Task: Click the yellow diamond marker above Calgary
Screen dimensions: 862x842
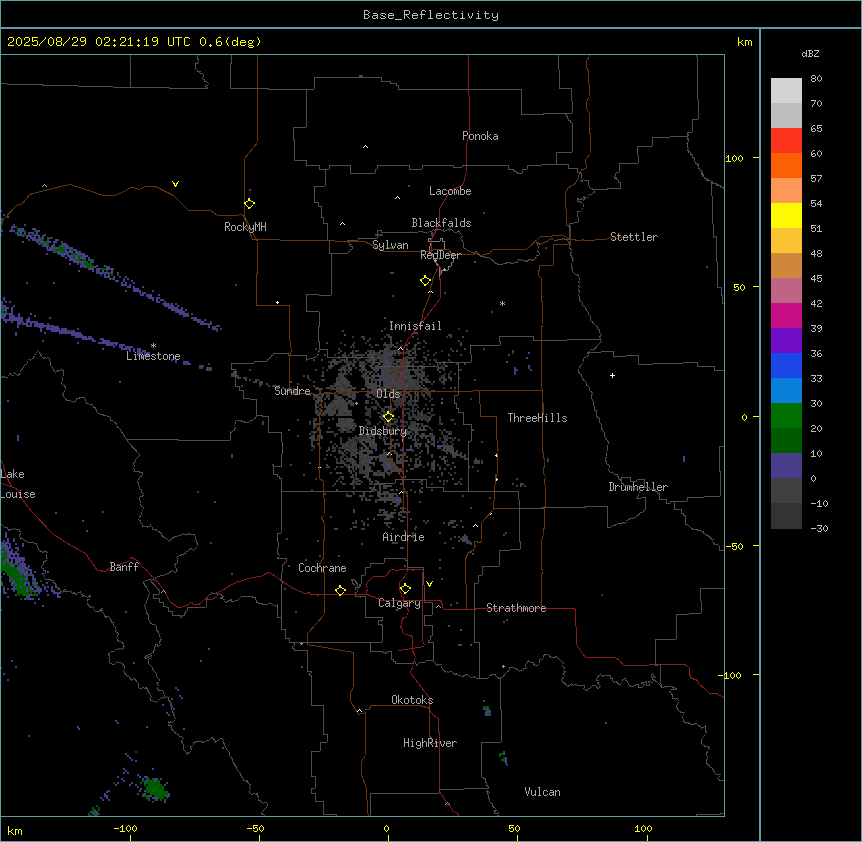Action: pyautogui.click(x=405, y=589)
